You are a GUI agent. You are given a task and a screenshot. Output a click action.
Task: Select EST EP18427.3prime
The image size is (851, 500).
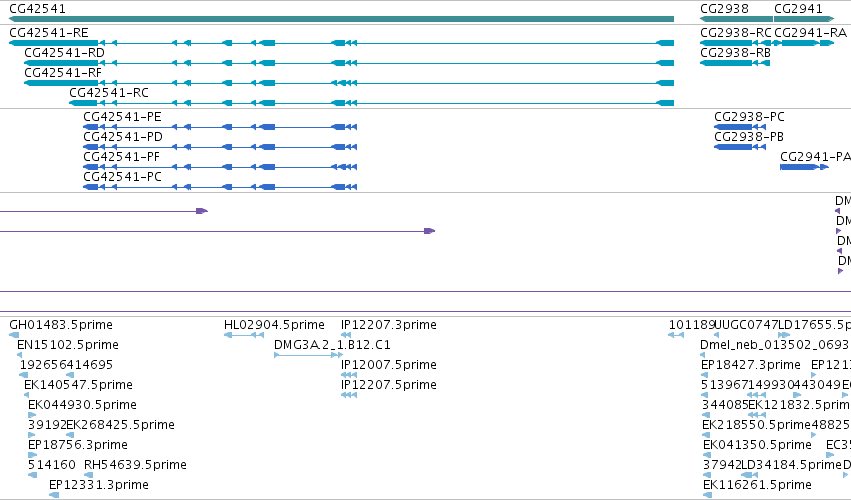coord(751,365)
